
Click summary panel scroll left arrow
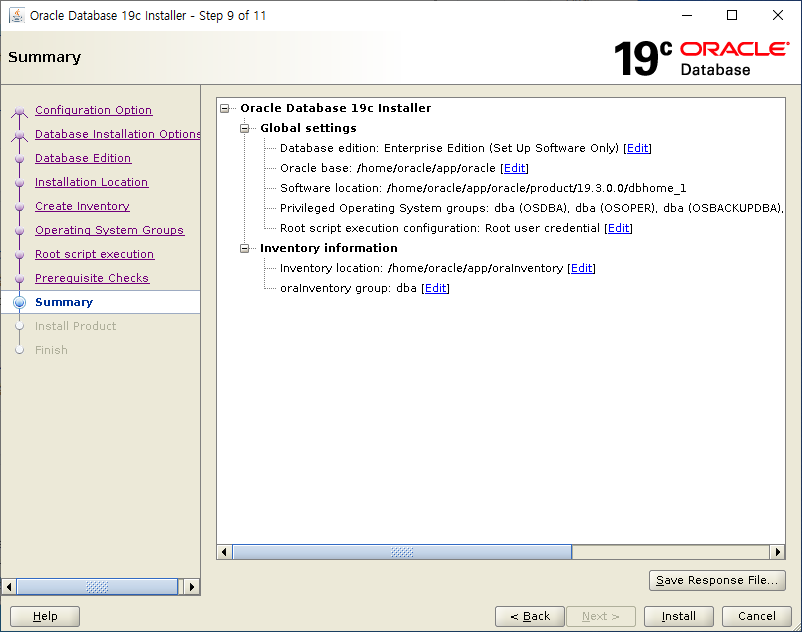[224, 552]
